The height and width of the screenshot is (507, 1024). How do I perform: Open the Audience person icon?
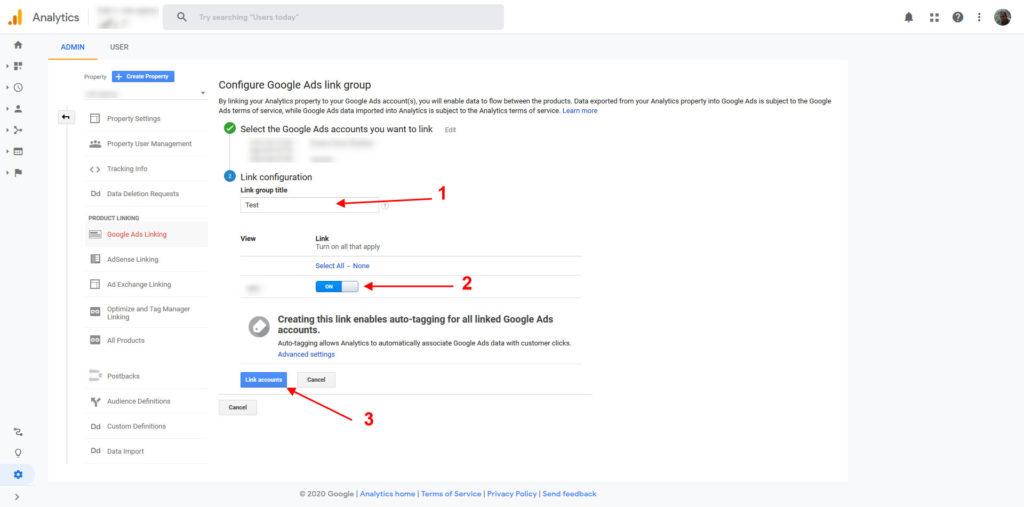18,108
